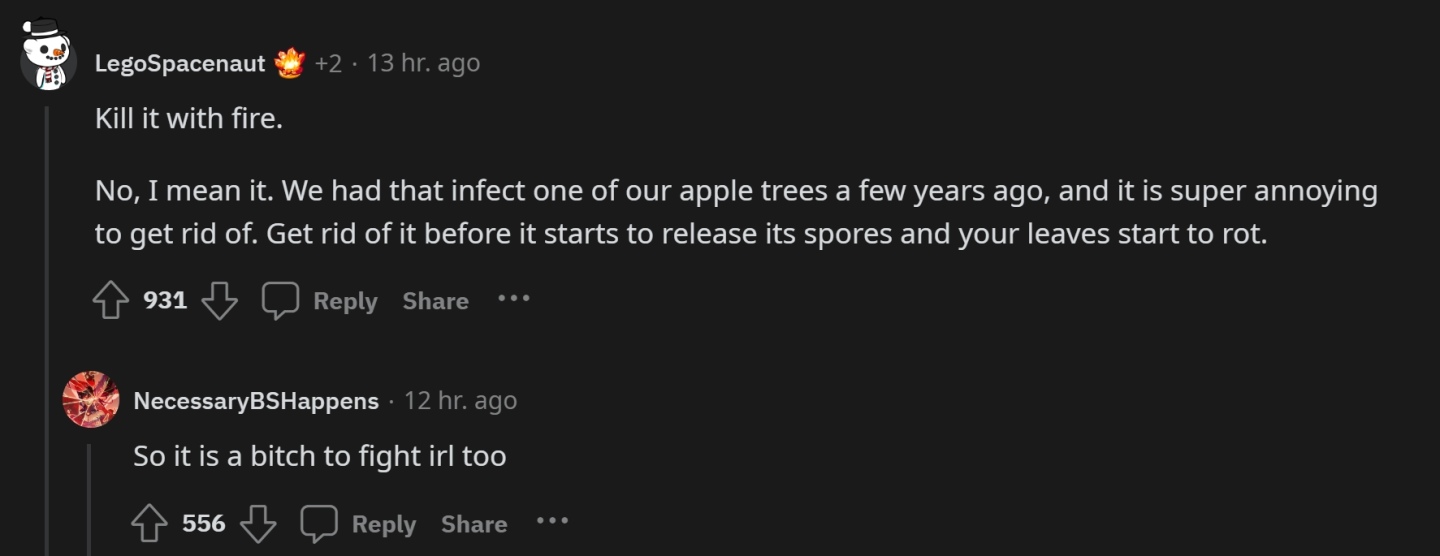Downvote NecessaryBSHappens's reply

tap(258, 524)
